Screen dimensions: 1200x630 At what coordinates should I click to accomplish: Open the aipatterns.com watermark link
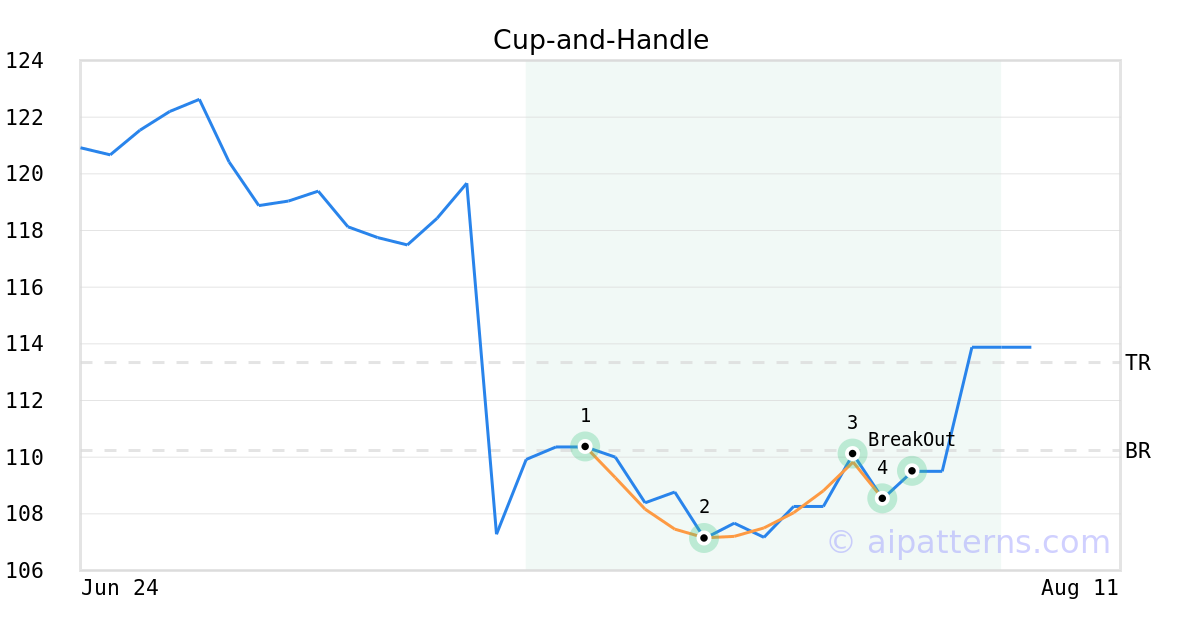click(968, 542)
